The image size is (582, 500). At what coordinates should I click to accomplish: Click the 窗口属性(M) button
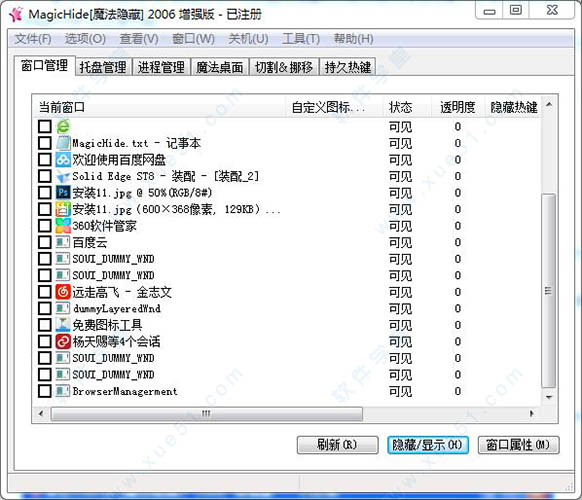pos(518,445)
